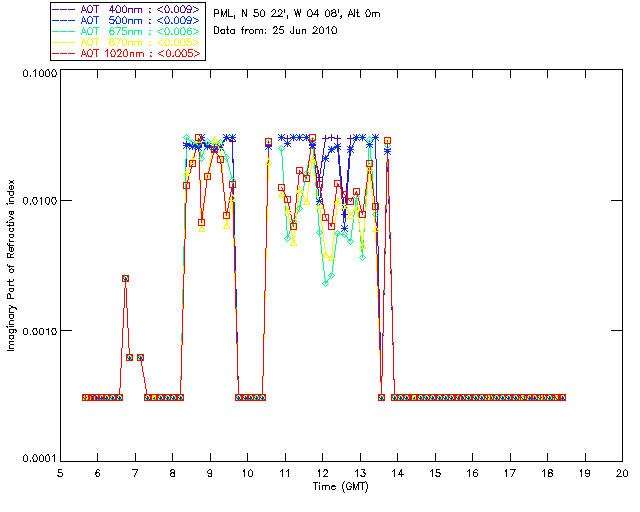Click the lowest green diamond marker near 12 GMT
This screenshot has height=512, width=640.
(326, 283)
